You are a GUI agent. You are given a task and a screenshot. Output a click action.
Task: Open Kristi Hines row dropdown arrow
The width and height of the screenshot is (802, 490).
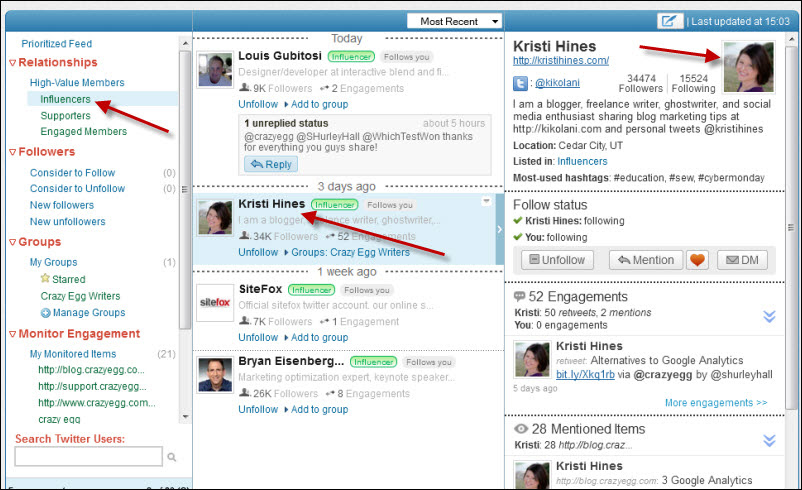point(486,201)
